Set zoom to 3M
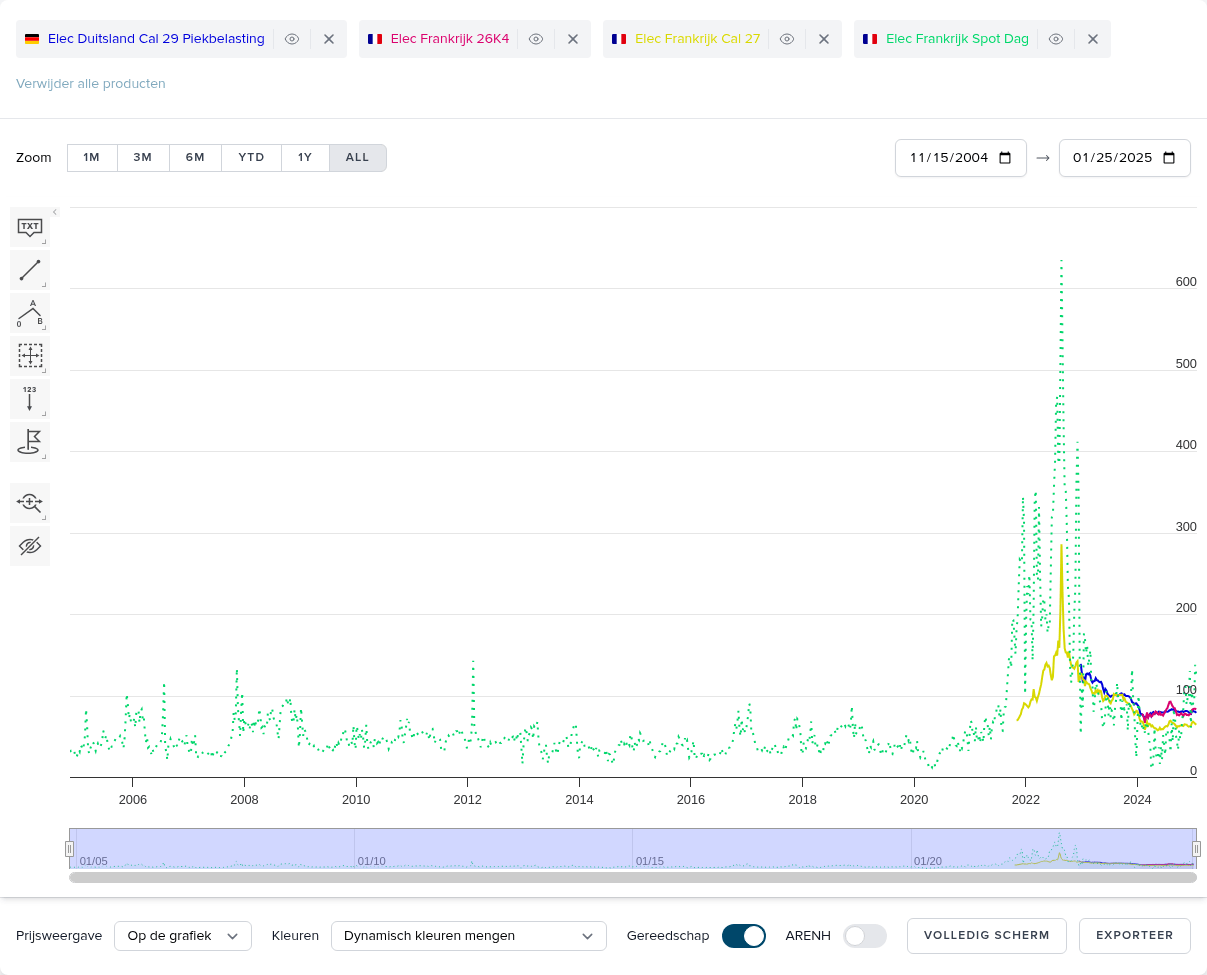This screenshot has width=1207, height=975. (143, 158)
